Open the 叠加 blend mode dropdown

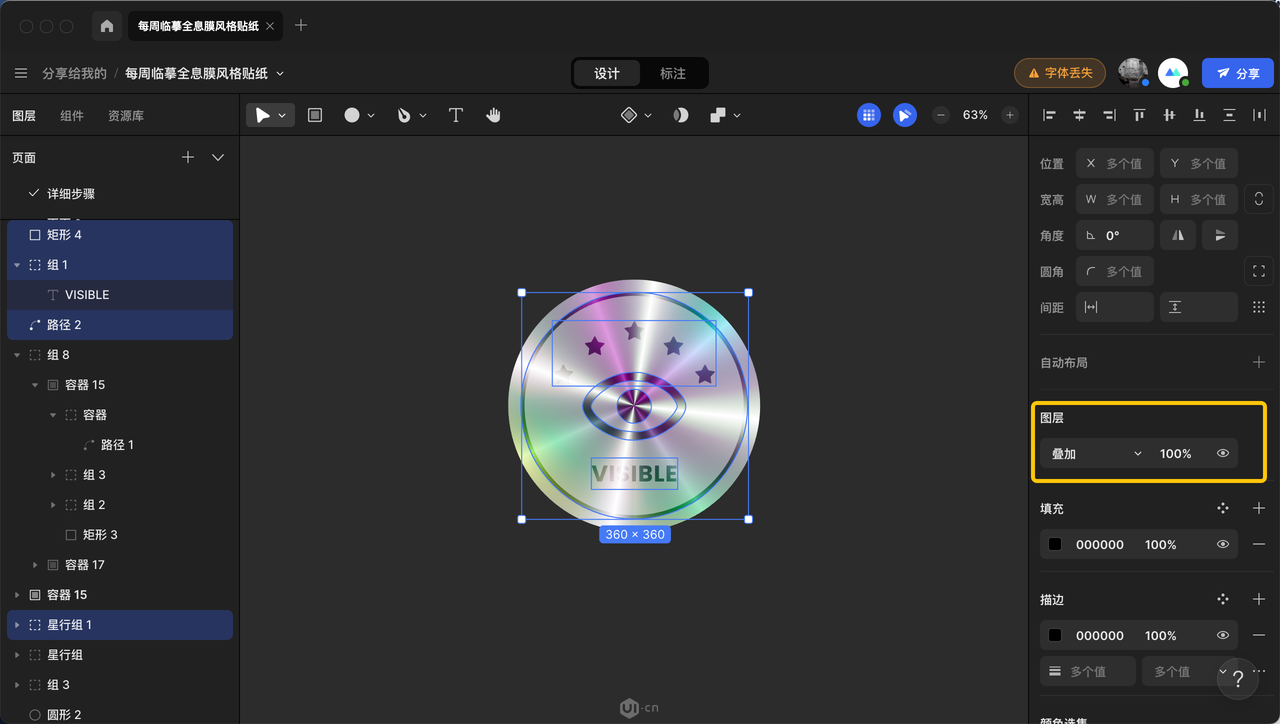point(1095,453)
